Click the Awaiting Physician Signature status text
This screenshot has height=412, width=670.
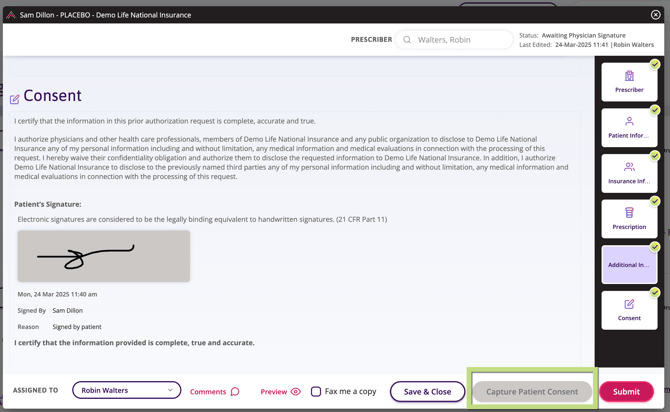pyautogui.click(x=584, y=35)
